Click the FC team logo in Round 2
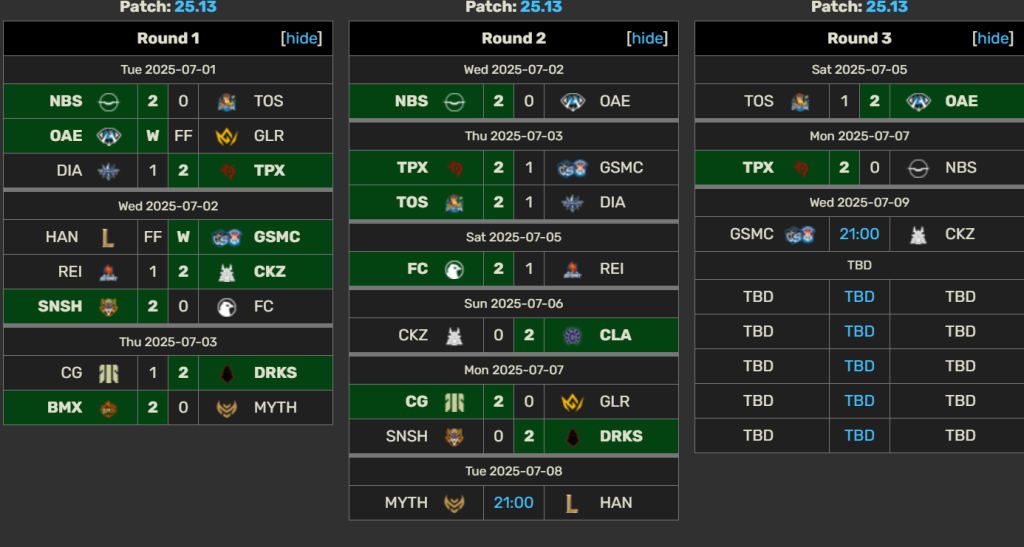The height and width of the screenshot is (547, 1024). (x=454, y=269)
